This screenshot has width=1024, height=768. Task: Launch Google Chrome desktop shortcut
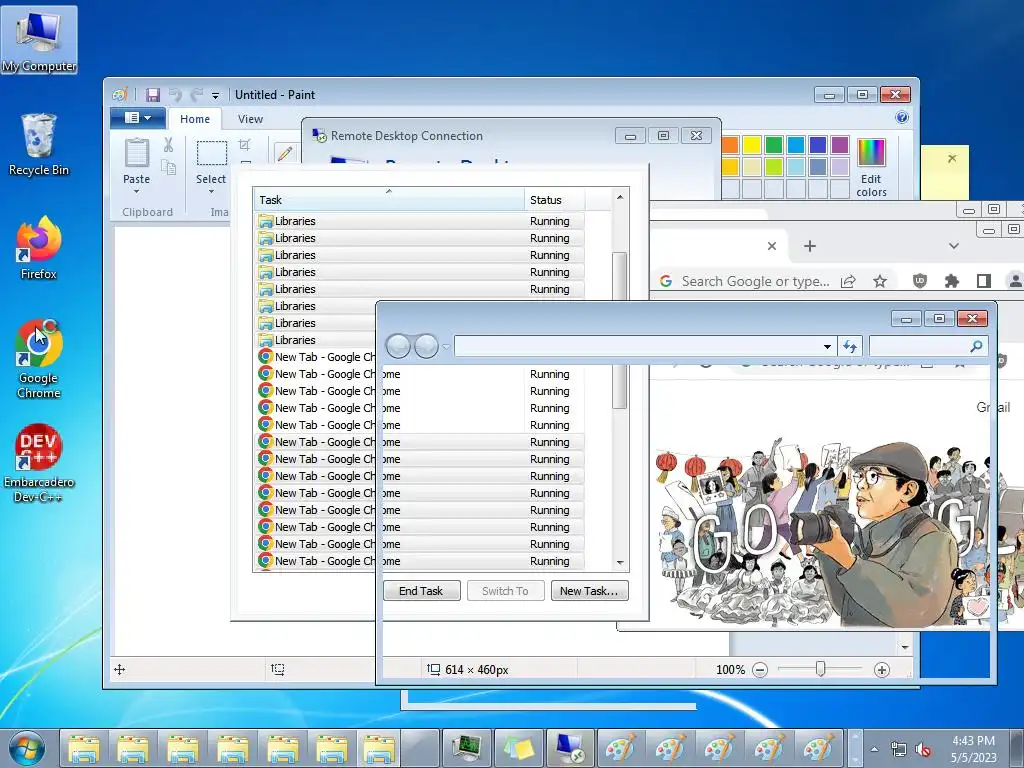tap(39, 359)
